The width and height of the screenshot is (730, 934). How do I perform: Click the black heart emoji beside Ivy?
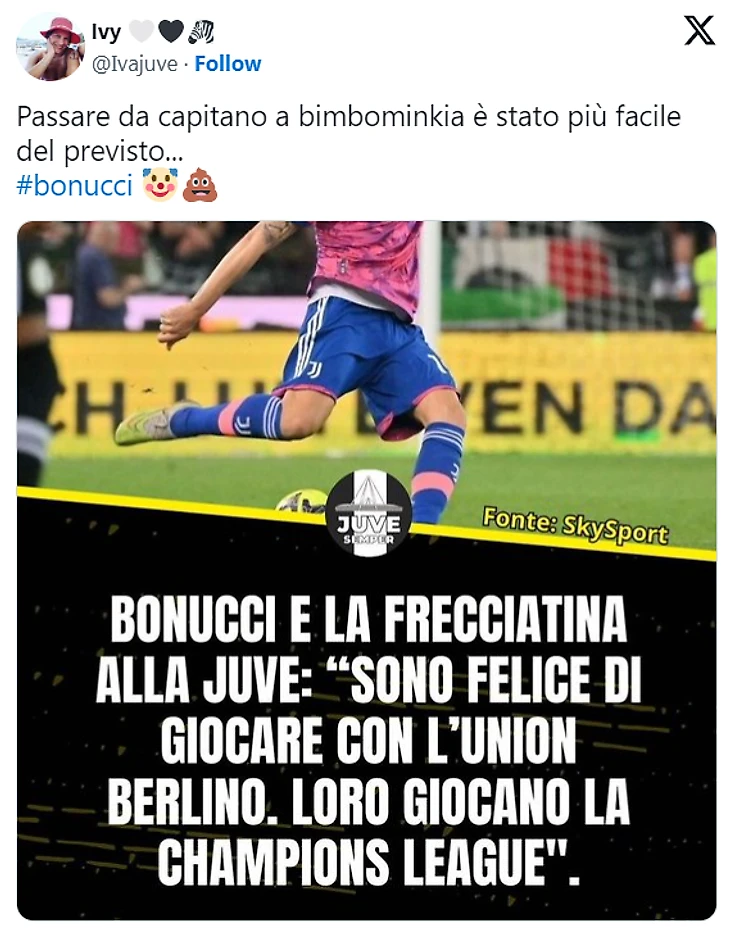point(171,32)
